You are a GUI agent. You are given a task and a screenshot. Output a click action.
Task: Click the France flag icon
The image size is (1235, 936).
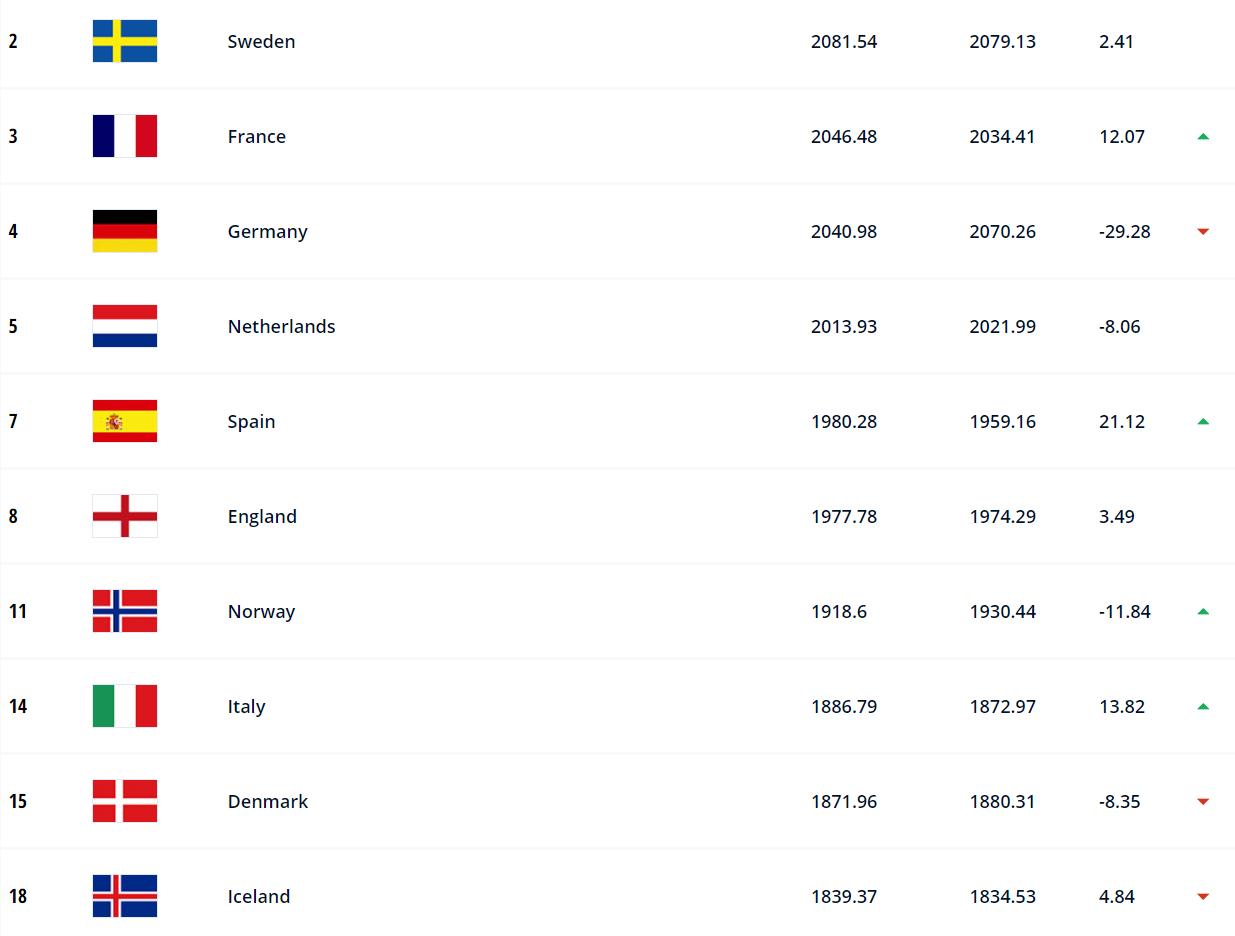125,136
